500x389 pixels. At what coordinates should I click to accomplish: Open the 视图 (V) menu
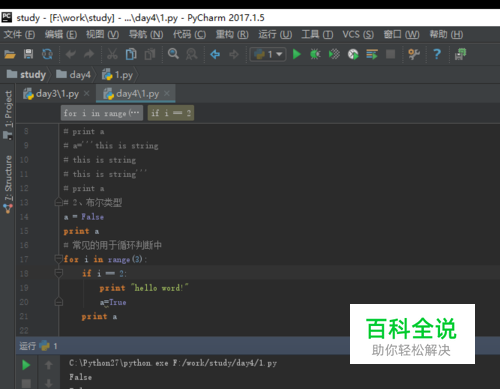click(x=102, y=34)
